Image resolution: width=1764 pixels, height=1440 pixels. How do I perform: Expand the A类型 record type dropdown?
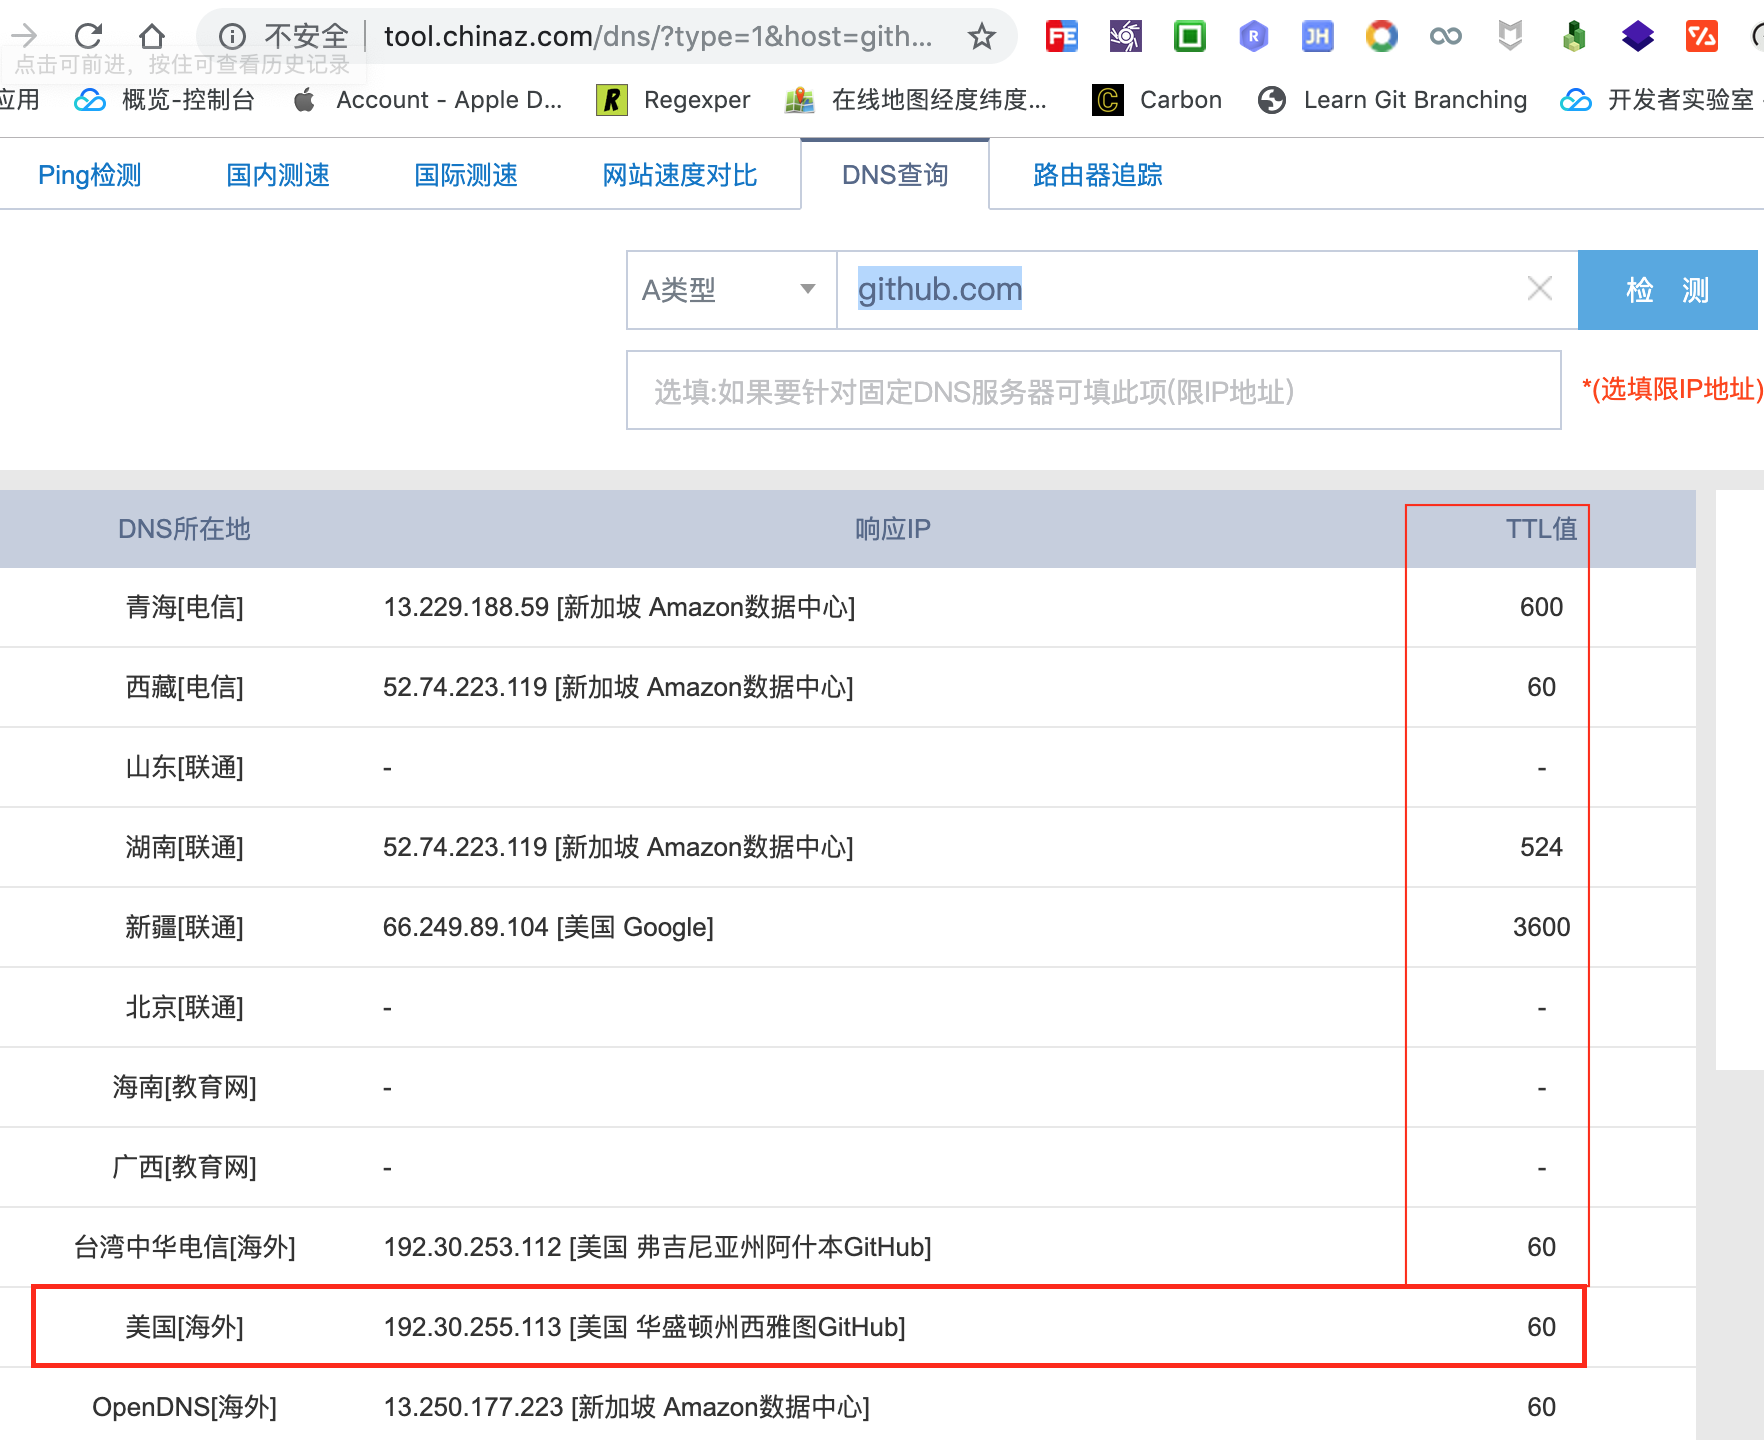tap(731, 290)
